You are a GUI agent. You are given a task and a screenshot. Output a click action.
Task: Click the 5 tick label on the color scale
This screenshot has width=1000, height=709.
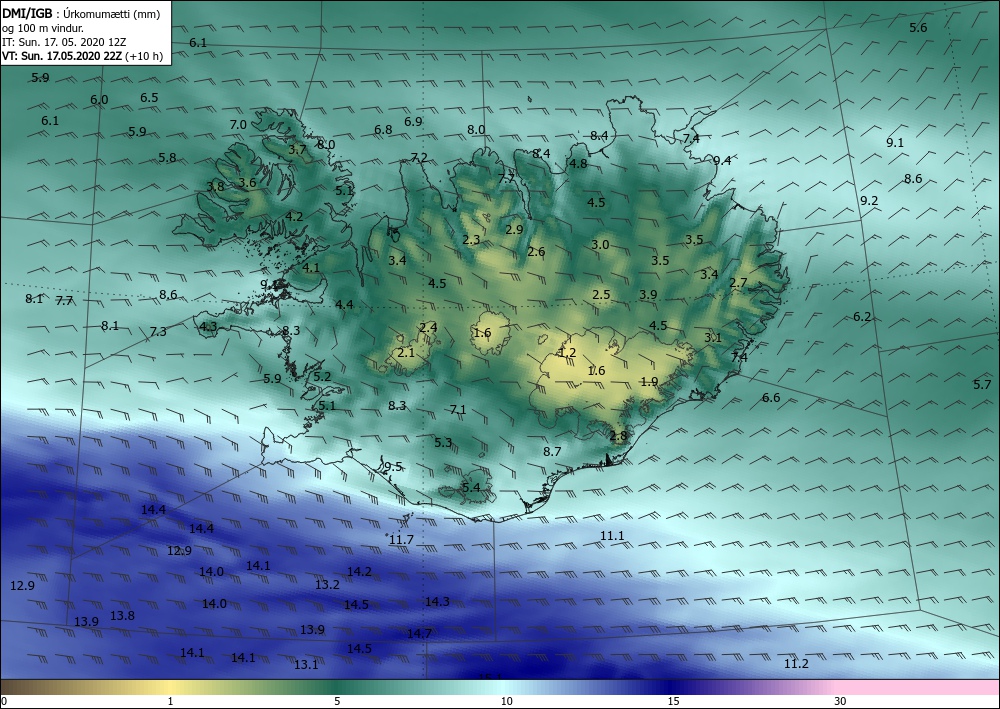coord(337,702)
